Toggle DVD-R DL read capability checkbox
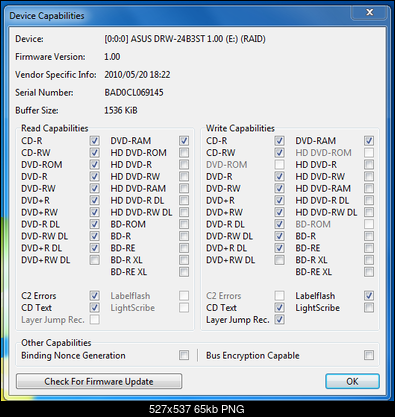The height and width of the screenshot is (417, 395). coord(95,224)
